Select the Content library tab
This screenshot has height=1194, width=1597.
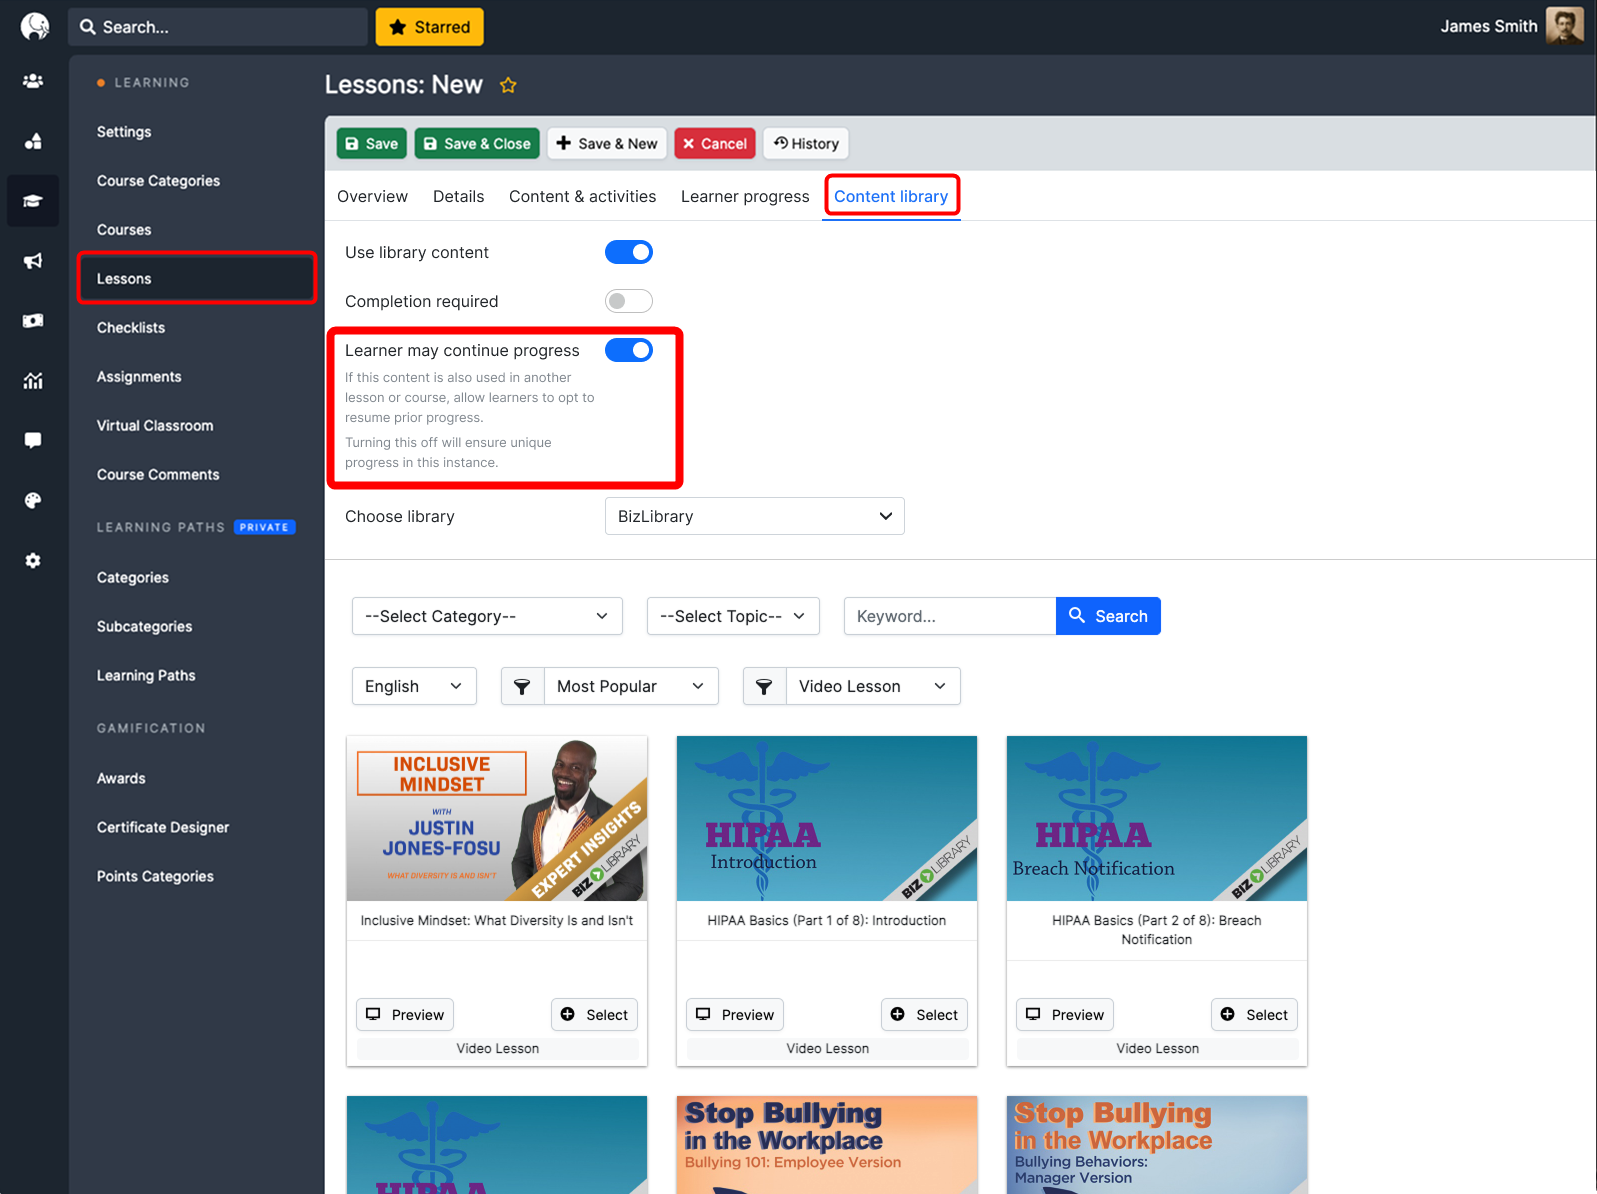891,196
